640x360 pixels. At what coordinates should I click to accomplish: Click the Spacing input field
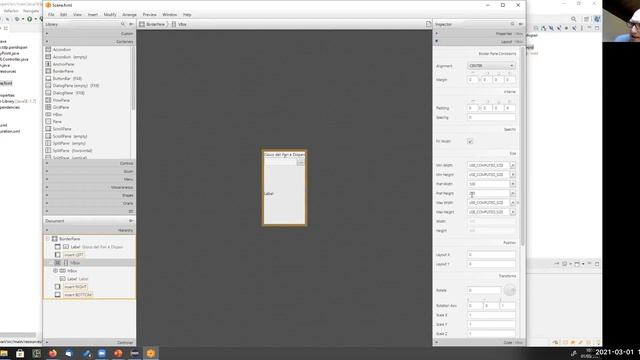click(491, 118)
